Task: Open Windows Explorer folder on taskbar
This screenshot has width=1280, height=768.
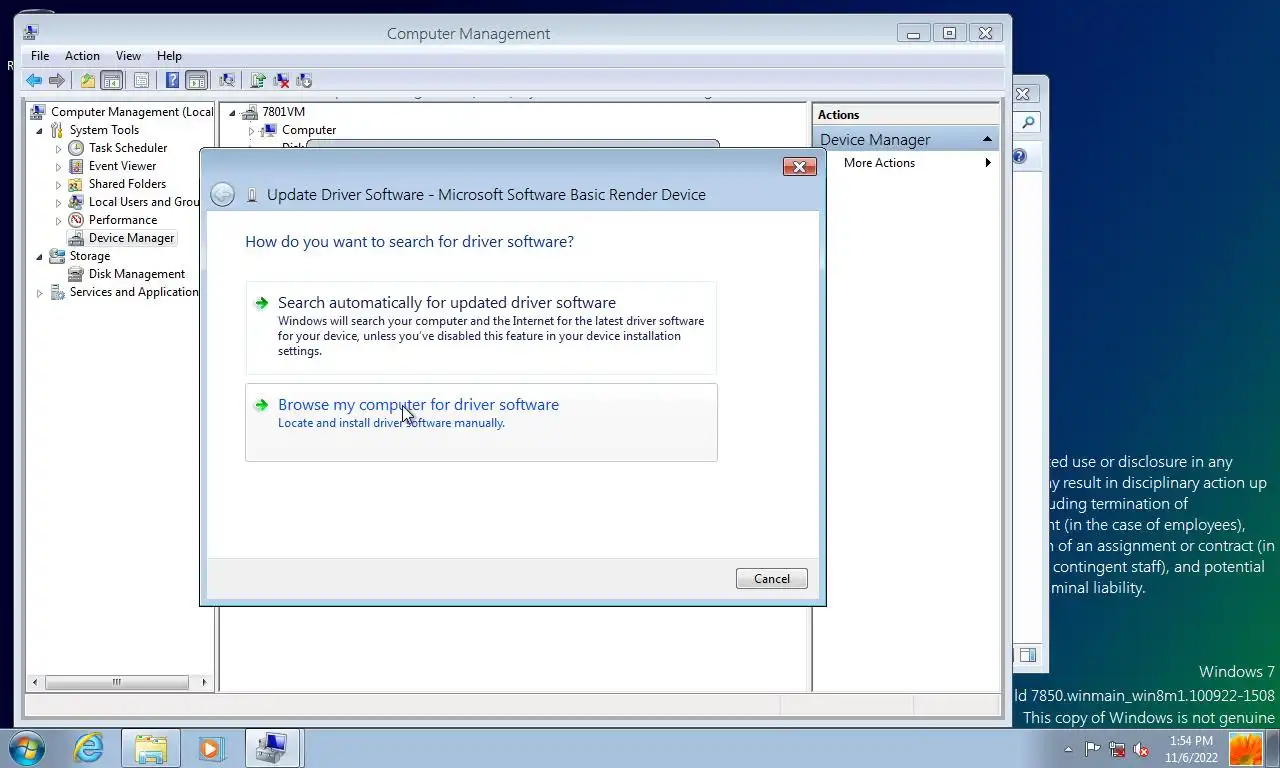Action: pos(151,748)
